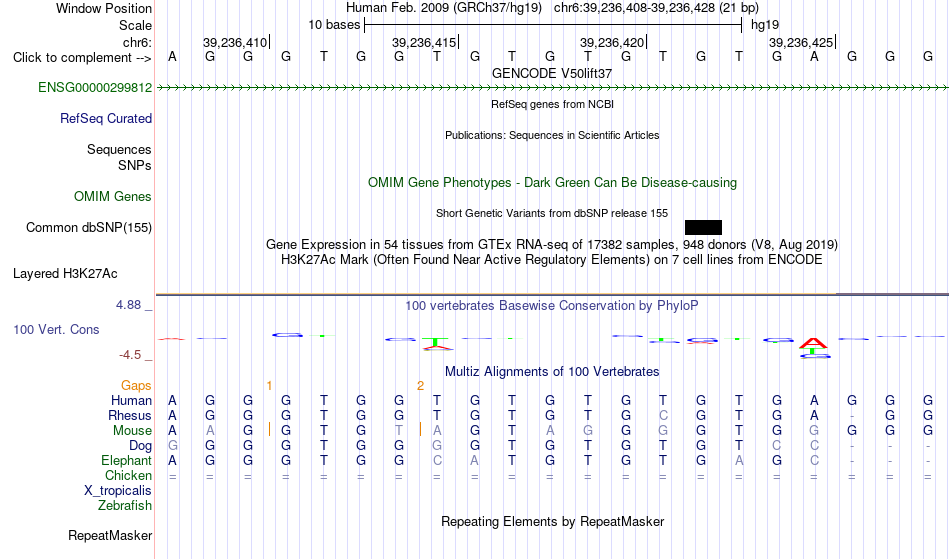Click 'Click to complement -->' label
Screen dimensions: 950x559
click(x=82, y=58)
